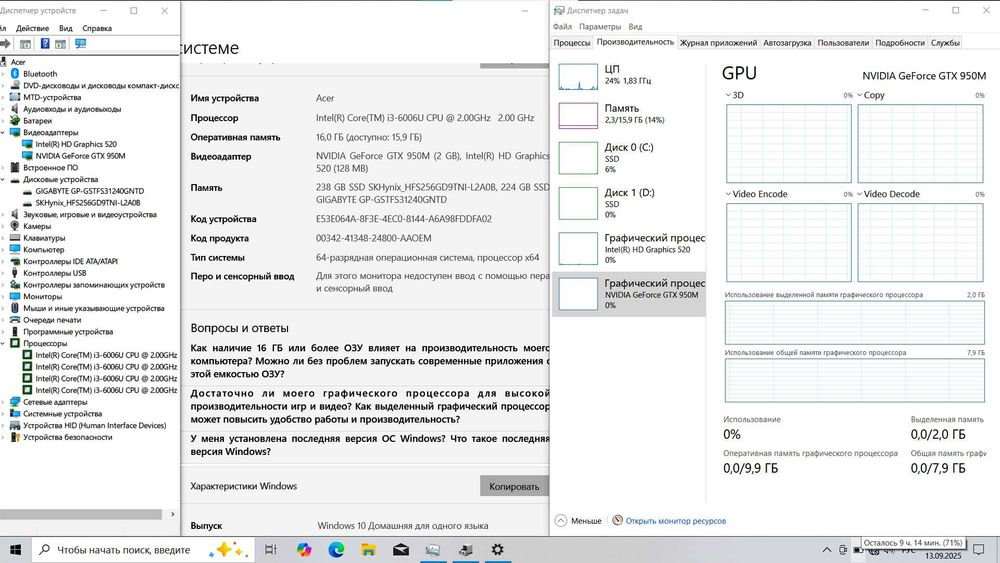Switch to Task Manager via its taskbar icon
The height and width of the screenshot is (563, 1000).
[433, 550]
